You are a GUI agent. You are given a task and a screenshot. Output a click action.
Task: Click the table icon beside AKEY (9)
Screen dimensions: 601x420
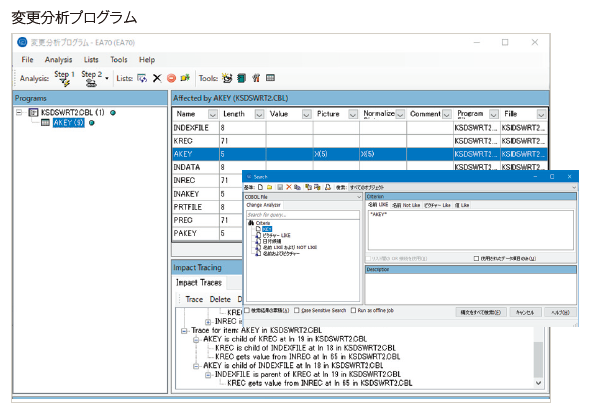coord(45,123)
